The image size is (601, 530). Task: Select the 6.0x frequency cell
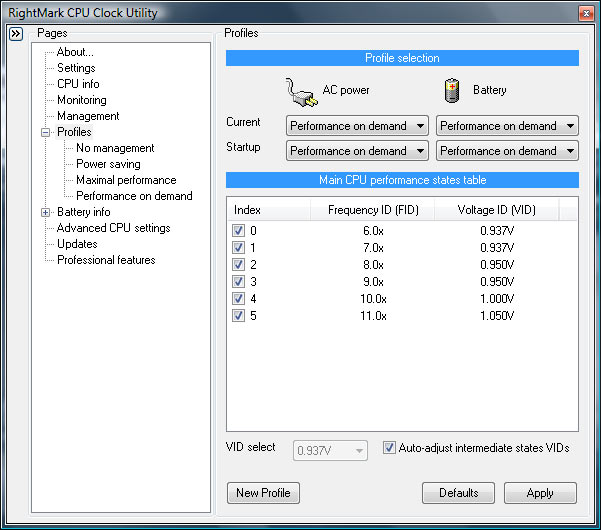coord(373,231)
